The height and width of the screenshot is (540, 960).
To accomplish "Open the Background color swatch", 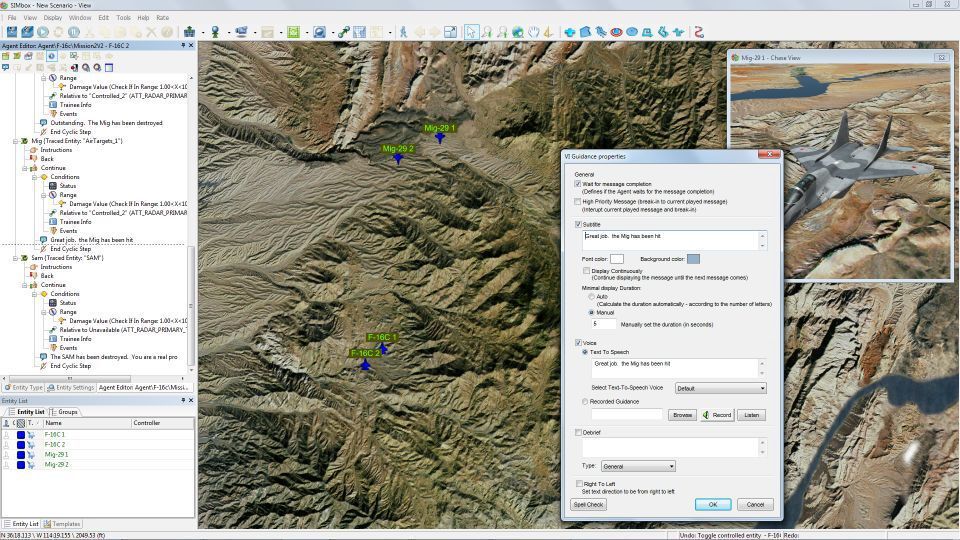I will [693, 259].
